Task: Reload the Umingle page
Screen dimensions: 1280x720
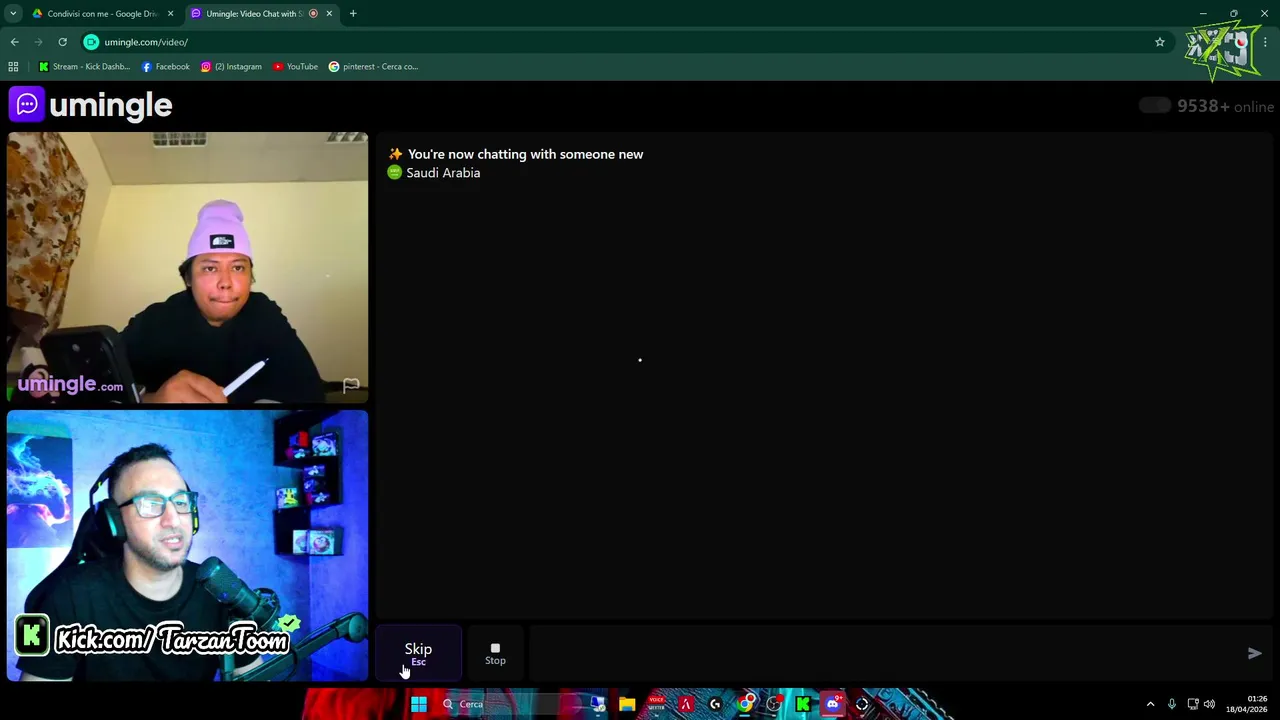Action: [62, 42]
